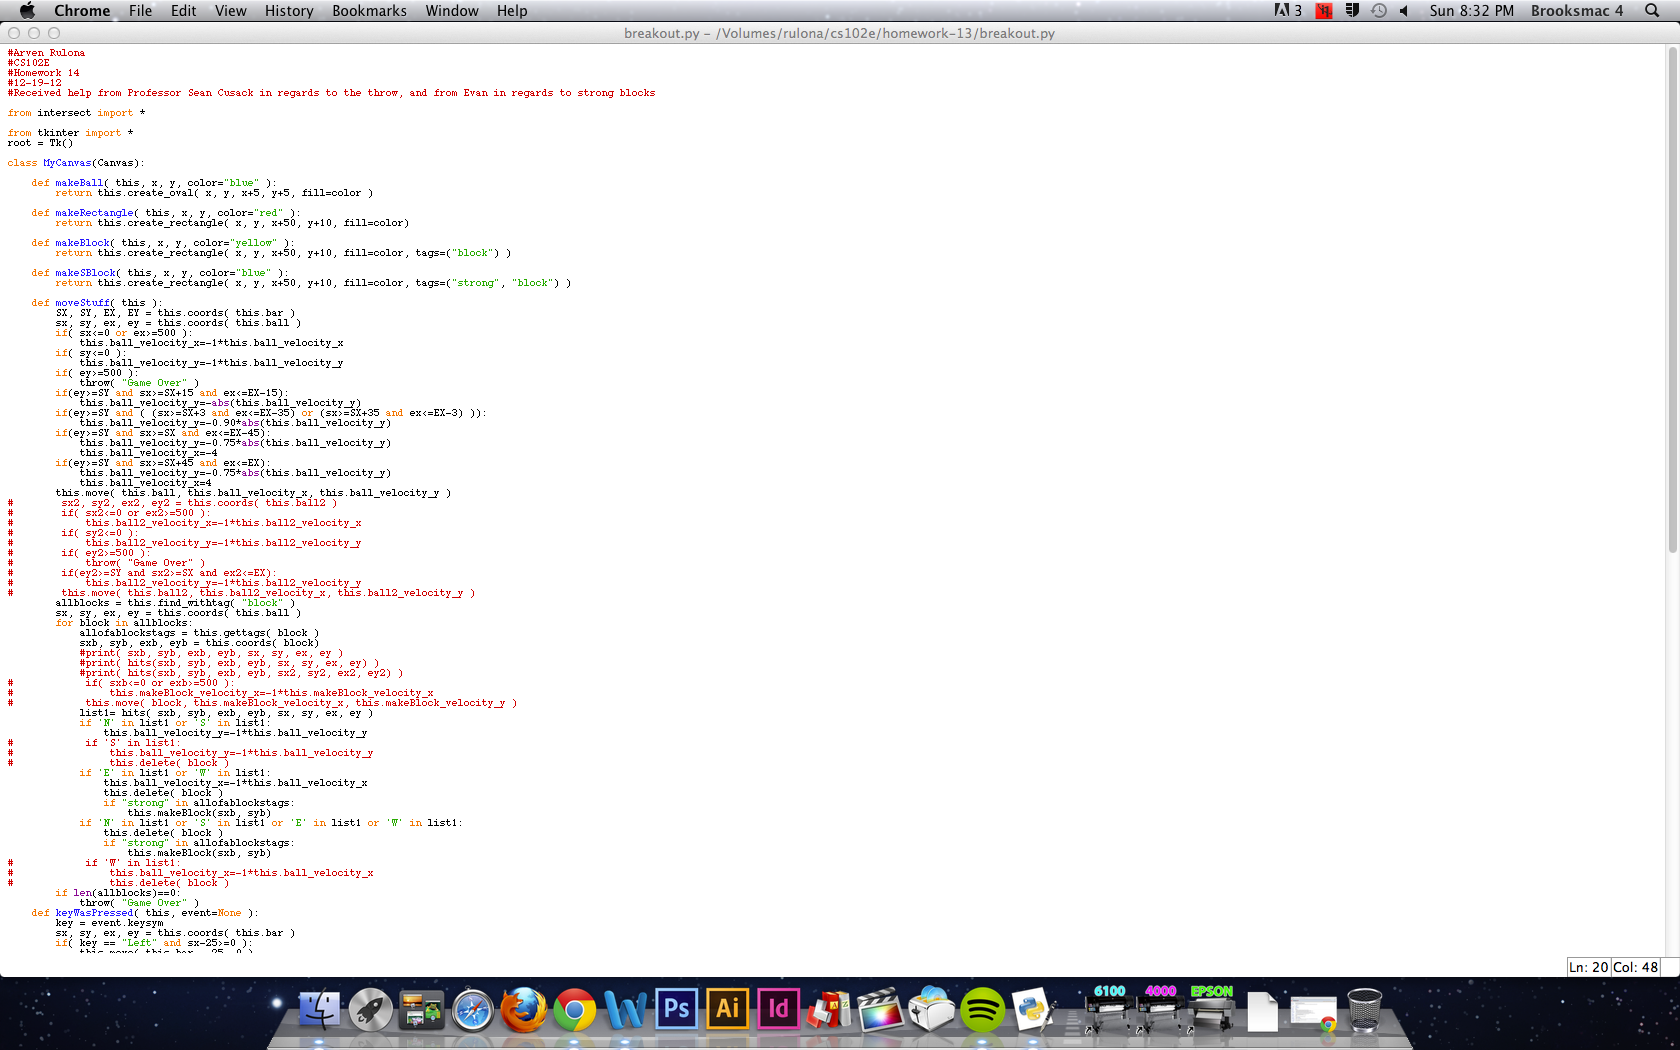Viewport: 1680px width, 1050px height.
Task: Launch Photoshop from the dock
Action: pos(676,1010)
